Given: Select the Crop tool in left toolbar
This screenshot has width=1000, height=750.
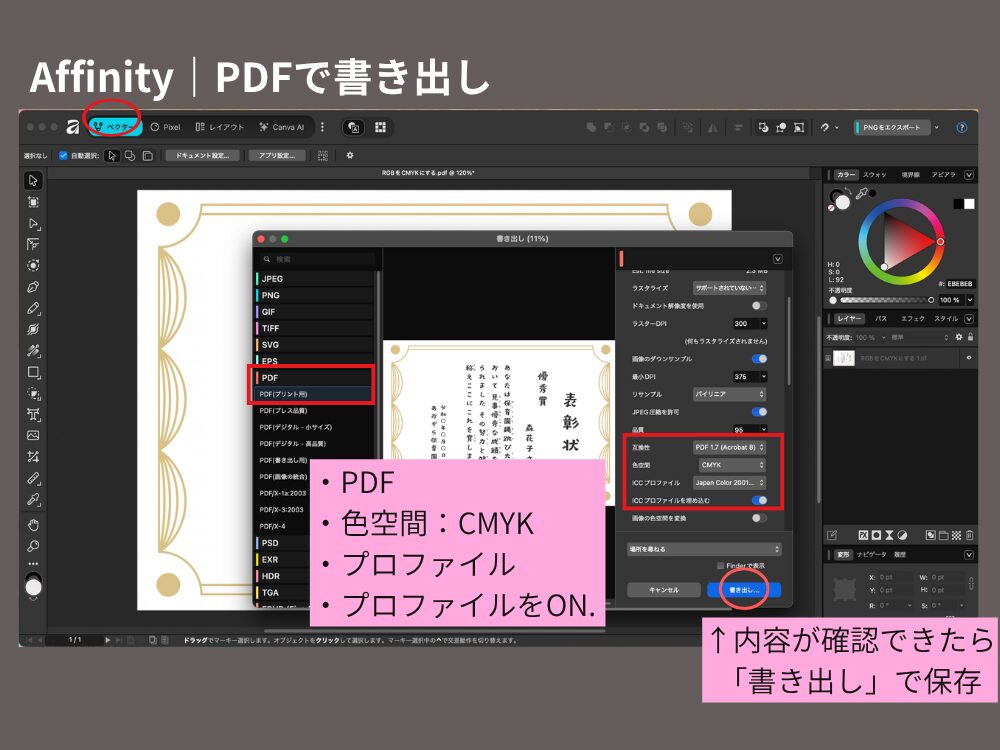Looking at the screenshot, I should click(x=33, y=457).
